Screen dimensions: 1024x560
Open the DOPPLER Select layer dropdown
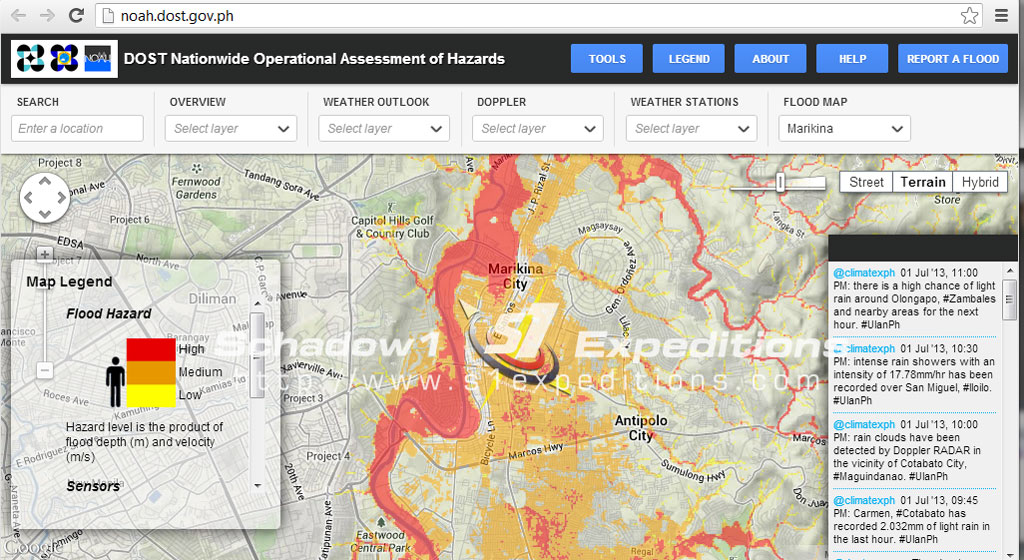click(537, 129)
